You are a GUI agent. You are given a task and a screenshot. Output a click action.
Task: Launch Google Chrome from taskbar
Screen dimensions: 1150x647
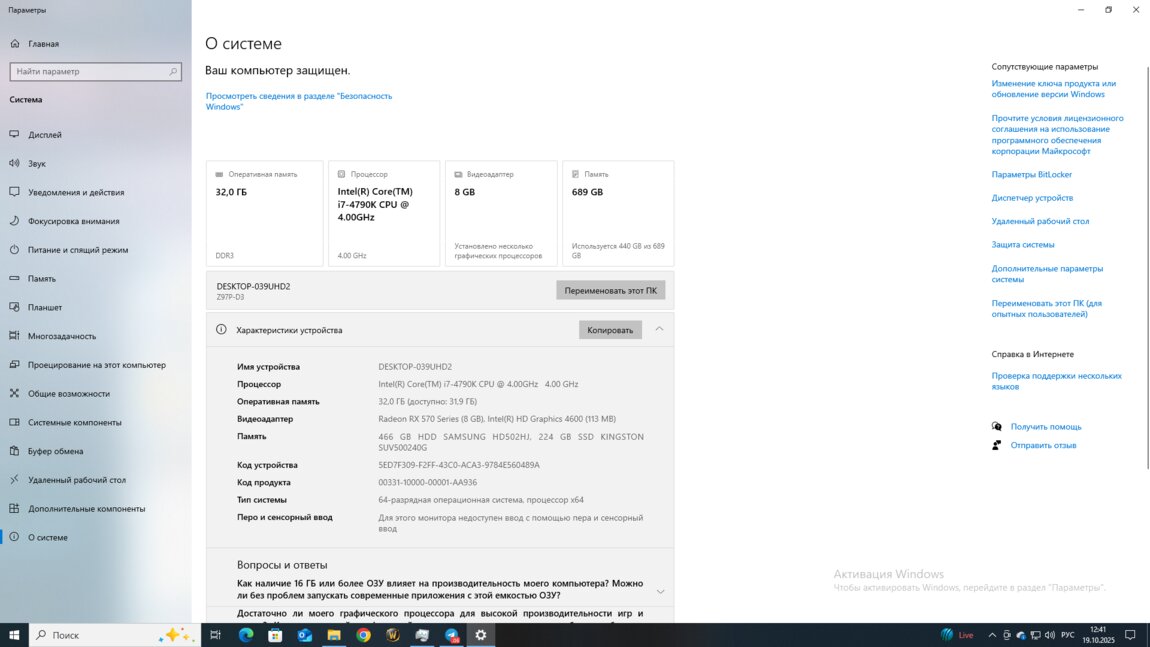pos(364,635)
